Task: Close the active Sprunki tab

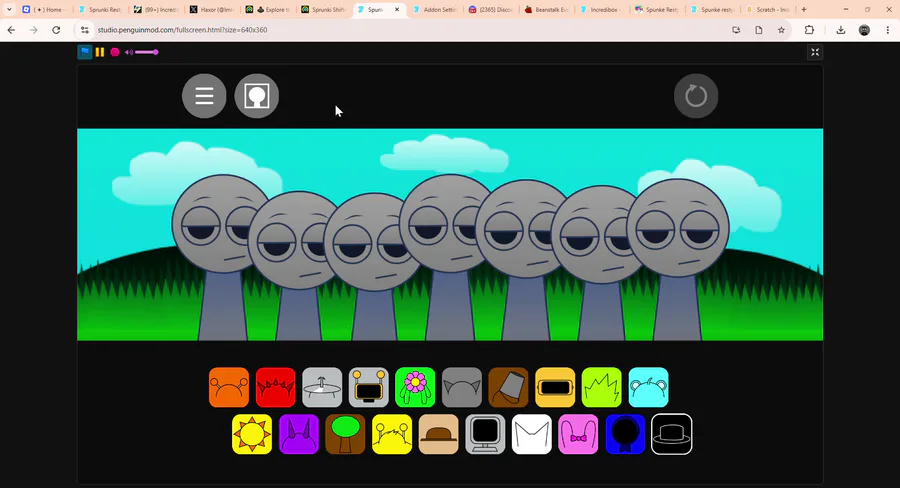Action: [397, 10]
